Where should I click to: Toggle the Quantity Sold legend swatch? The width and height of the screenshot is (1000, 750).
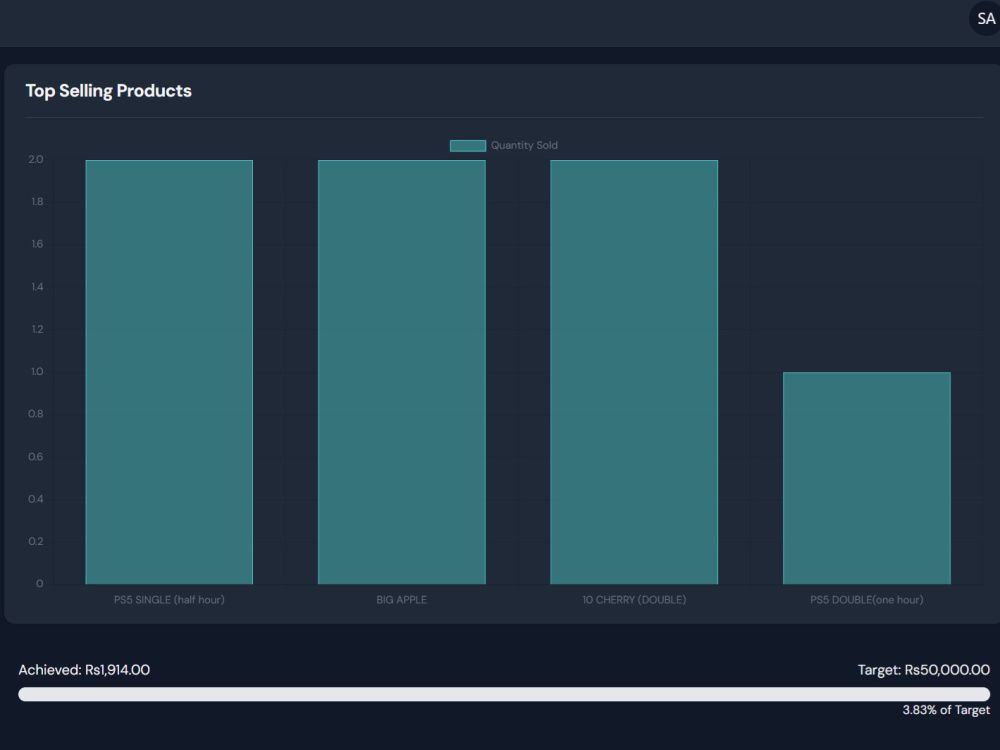[x=467, y=145]
